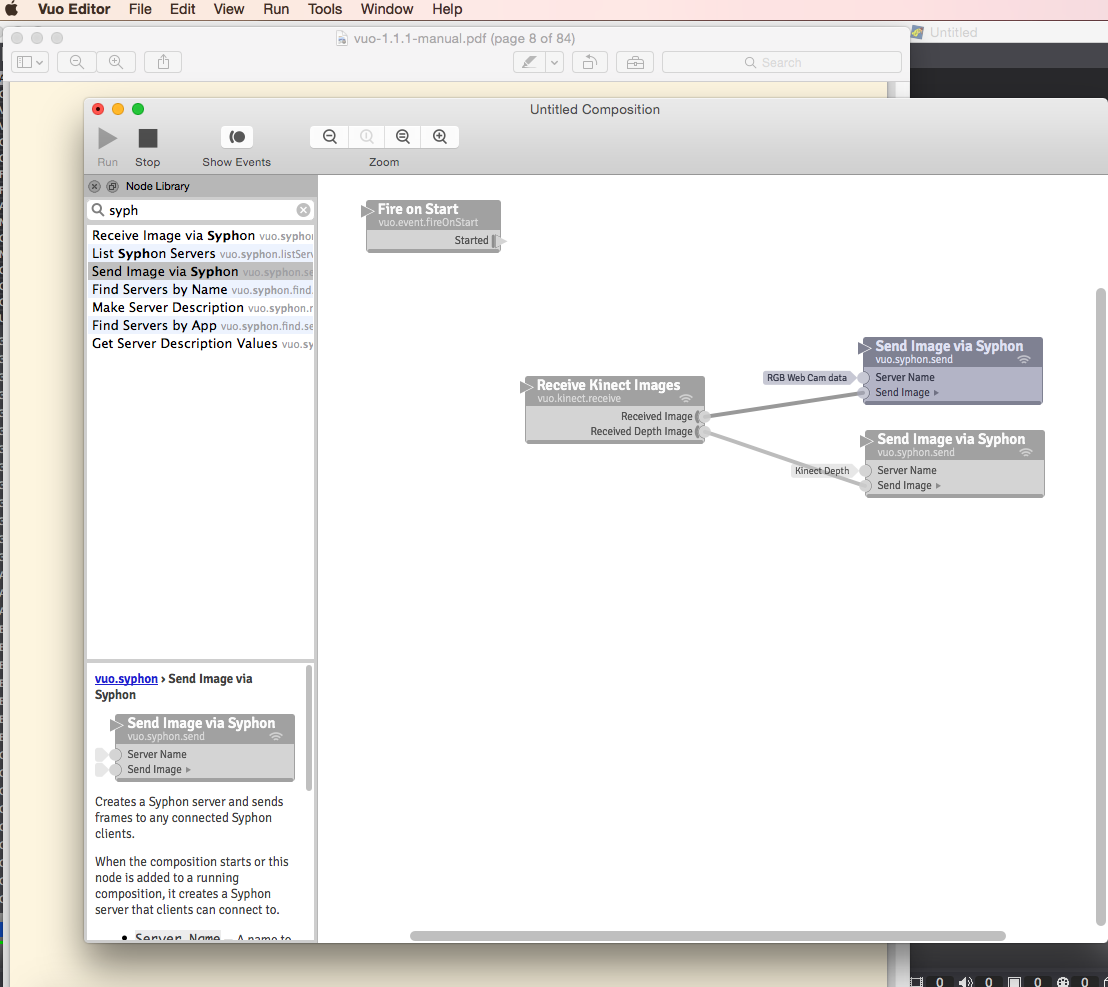Image resolution: width=1108 pixels, height=987 pixels.
Task: Click the Vuo zoom in magnifier
Action: coord(440,136)
